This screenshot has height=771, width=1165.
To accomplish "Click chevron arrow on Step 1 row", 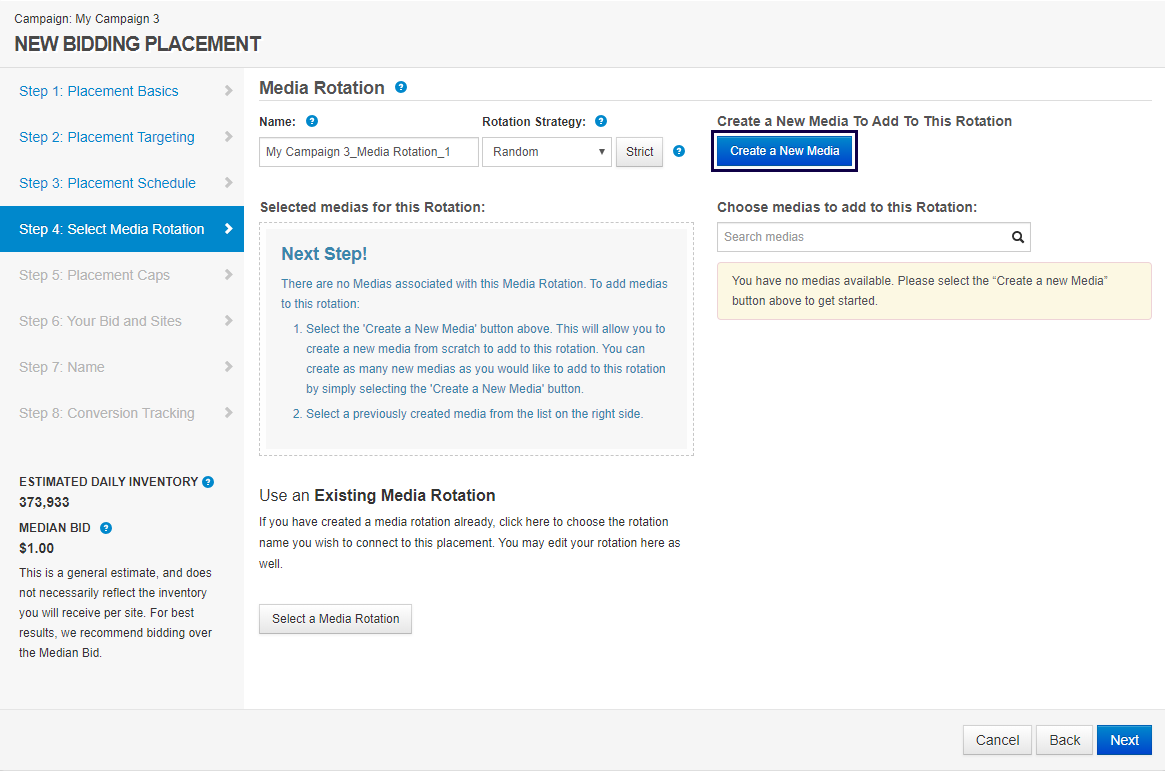I will pos(229,91).
